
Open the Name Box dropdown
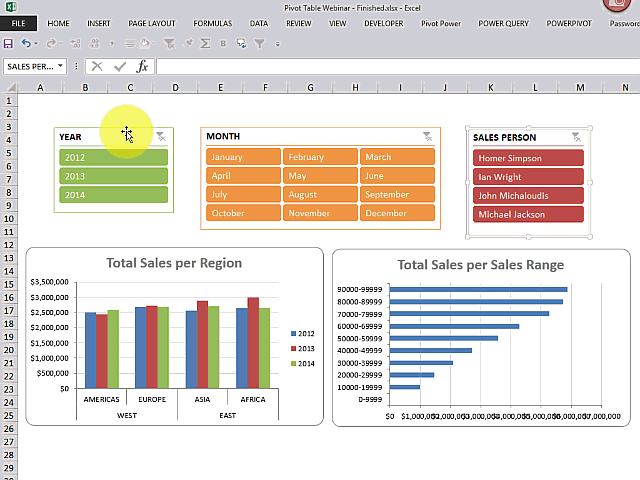tap(61, 66)
